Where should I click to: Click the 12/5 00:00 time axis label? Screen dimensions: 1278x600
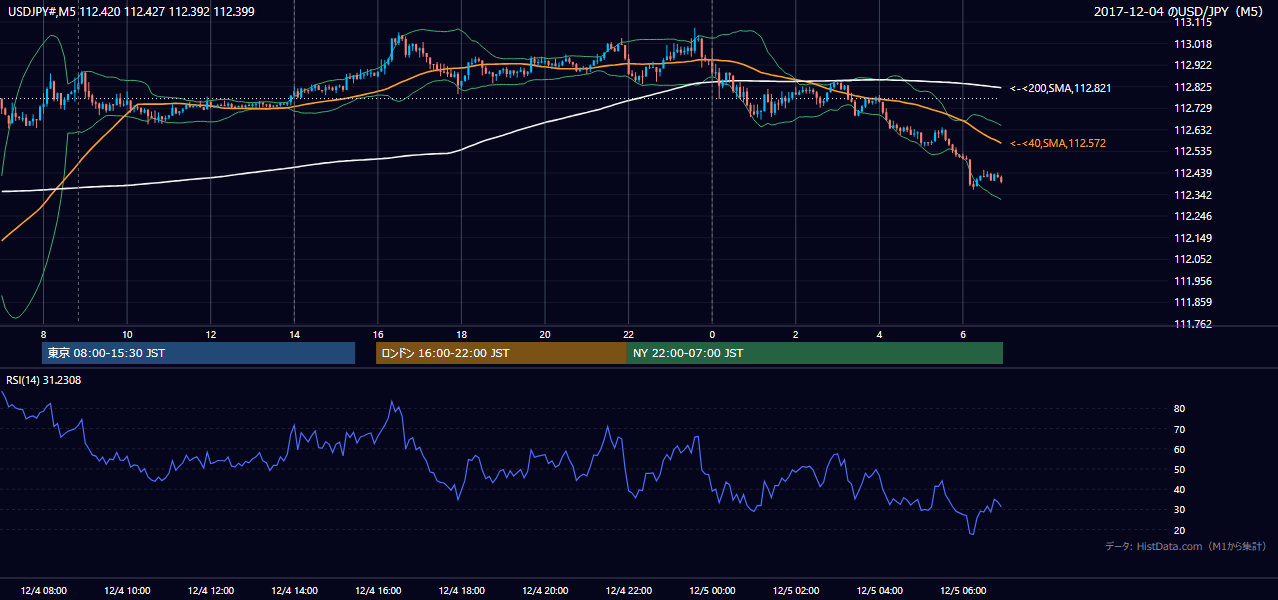(712, 591)
